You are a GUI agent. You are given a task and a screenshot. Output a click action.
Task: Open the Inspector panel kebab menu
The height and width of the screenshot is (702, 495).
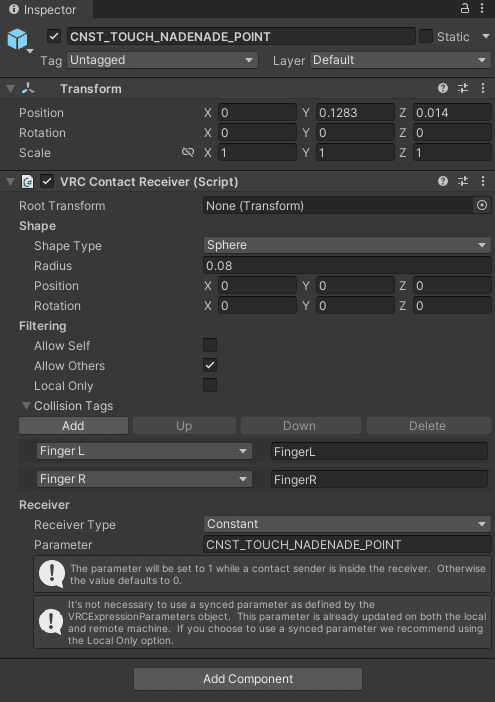pos(482,8)
